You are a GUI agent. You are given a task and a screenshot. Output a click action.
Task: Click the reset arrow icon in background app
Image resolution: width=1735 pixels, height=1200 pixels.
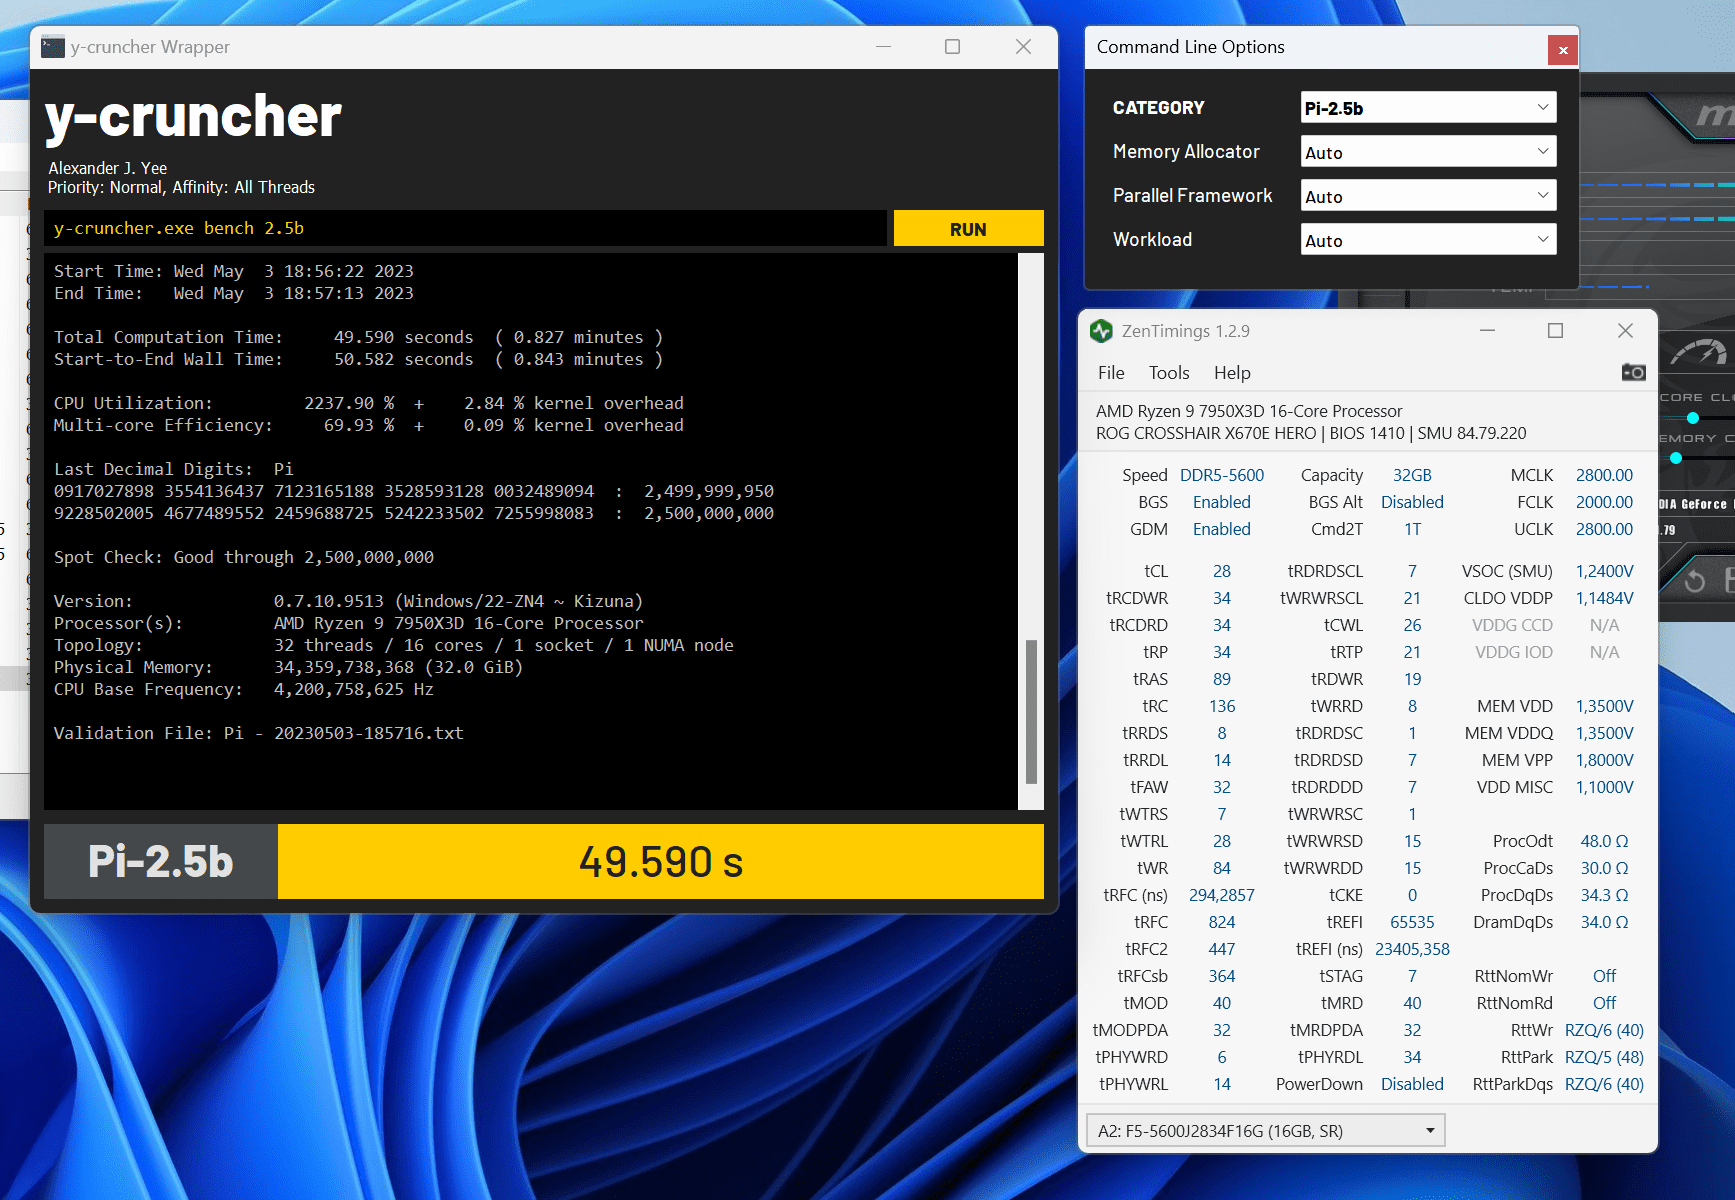pos(1694,581)
